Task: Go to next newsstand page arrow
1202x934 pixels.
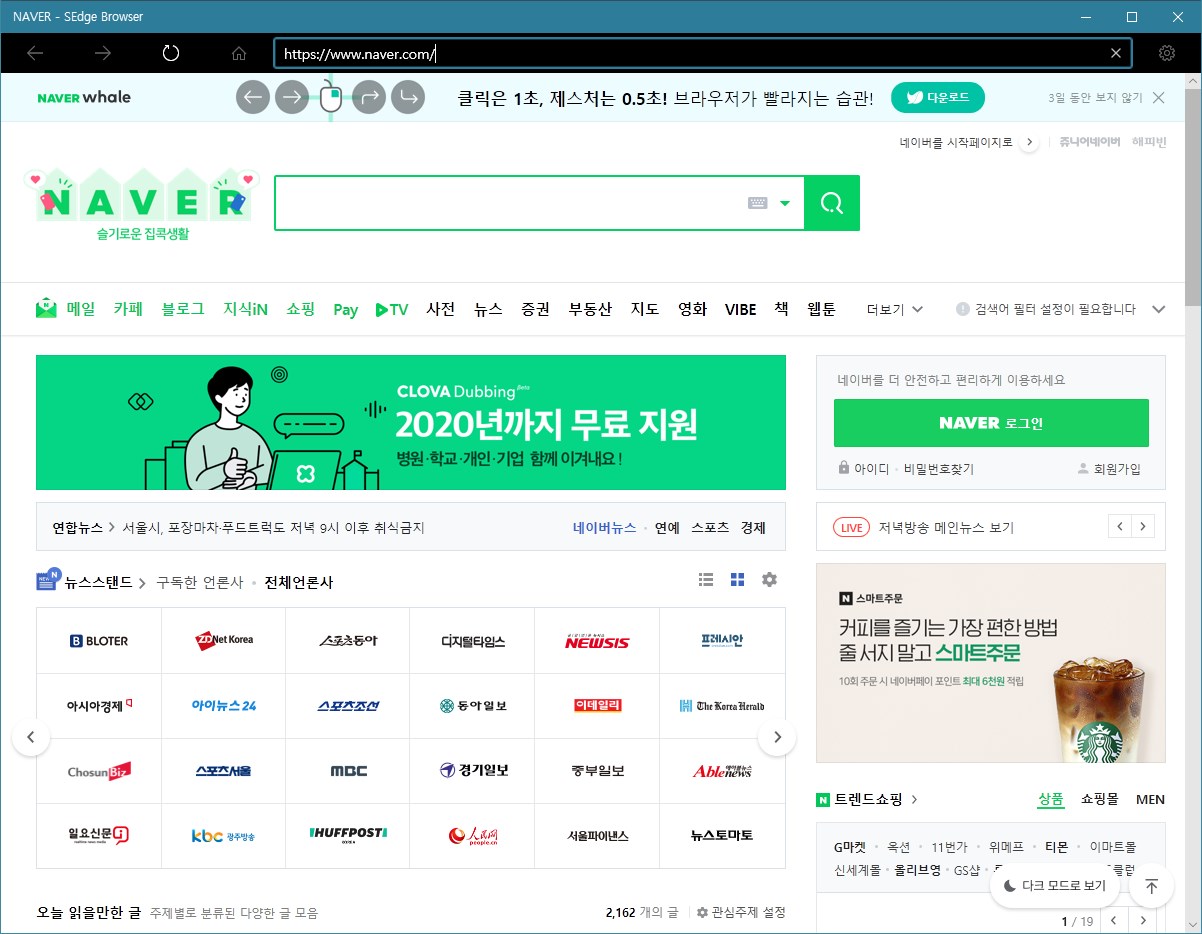Action: coord(777,738)
